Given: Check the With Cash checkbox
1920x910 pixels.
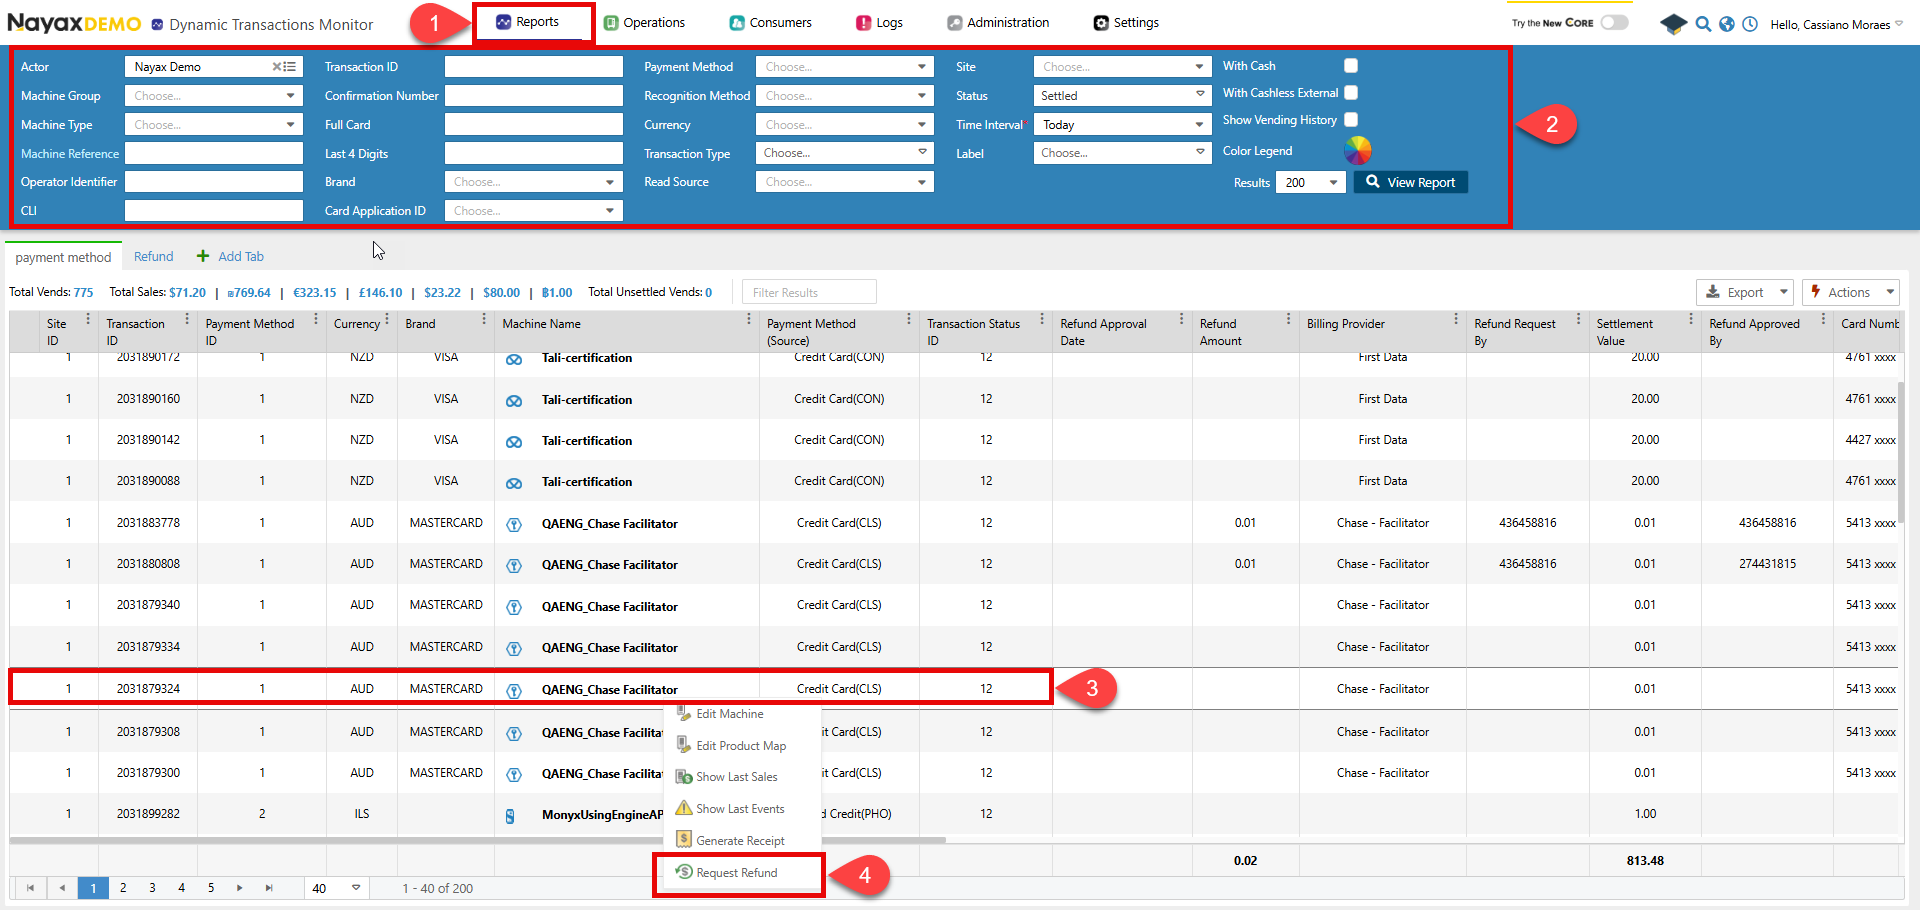Looking at the screenshot, I should click(x=1351, y=66).
